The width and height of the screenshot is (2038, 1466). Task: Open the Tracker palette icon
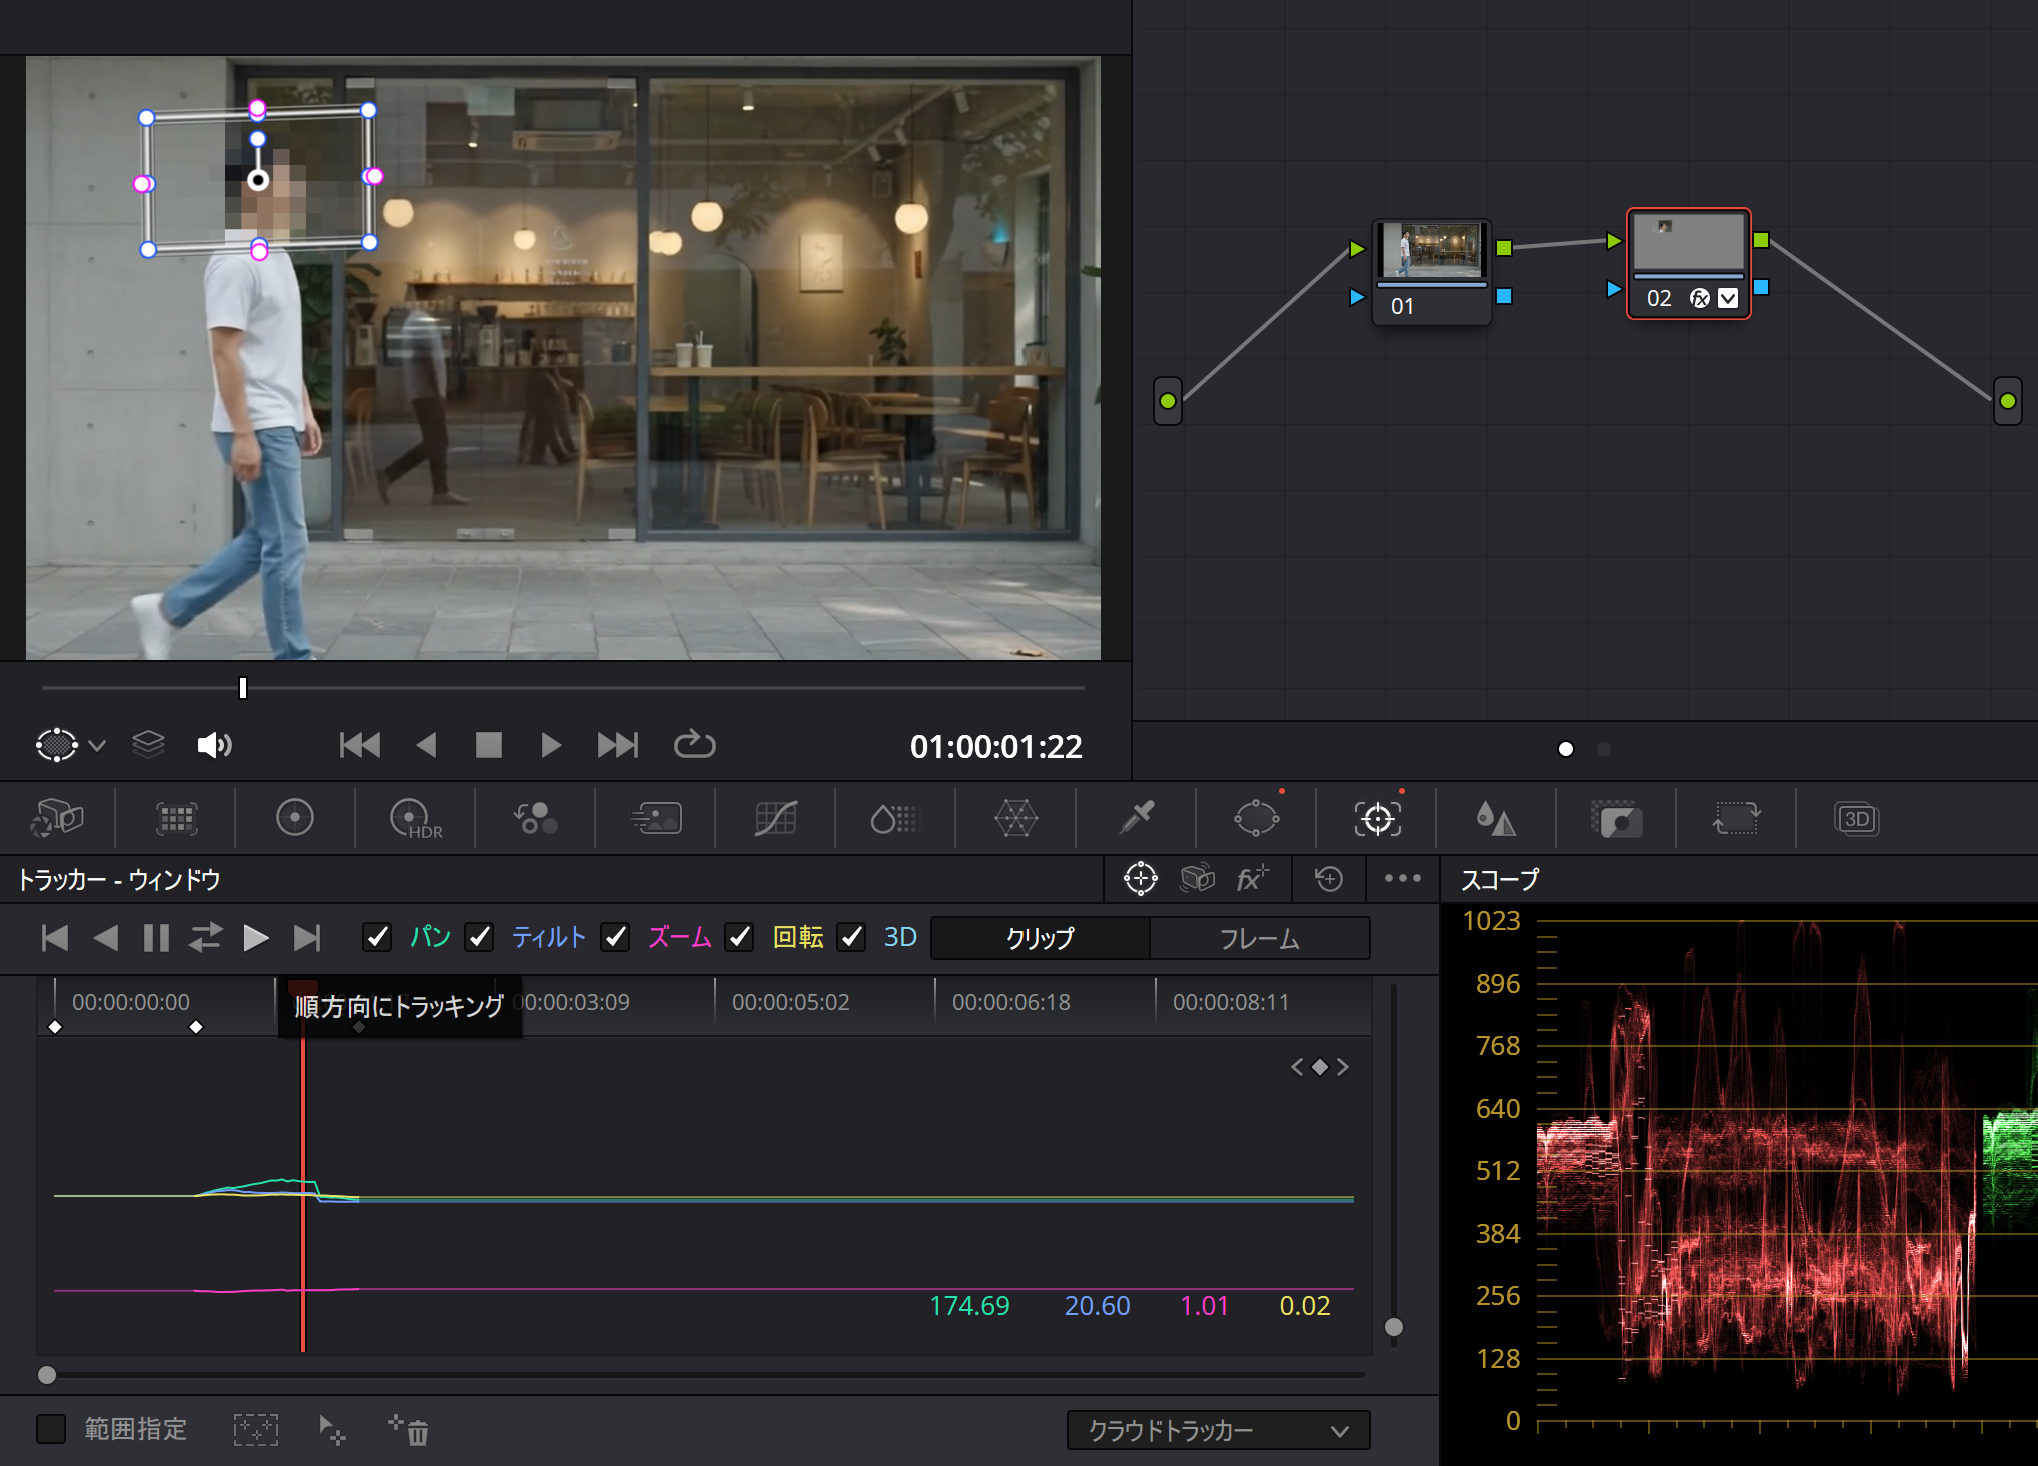[x=1377, y=819]
